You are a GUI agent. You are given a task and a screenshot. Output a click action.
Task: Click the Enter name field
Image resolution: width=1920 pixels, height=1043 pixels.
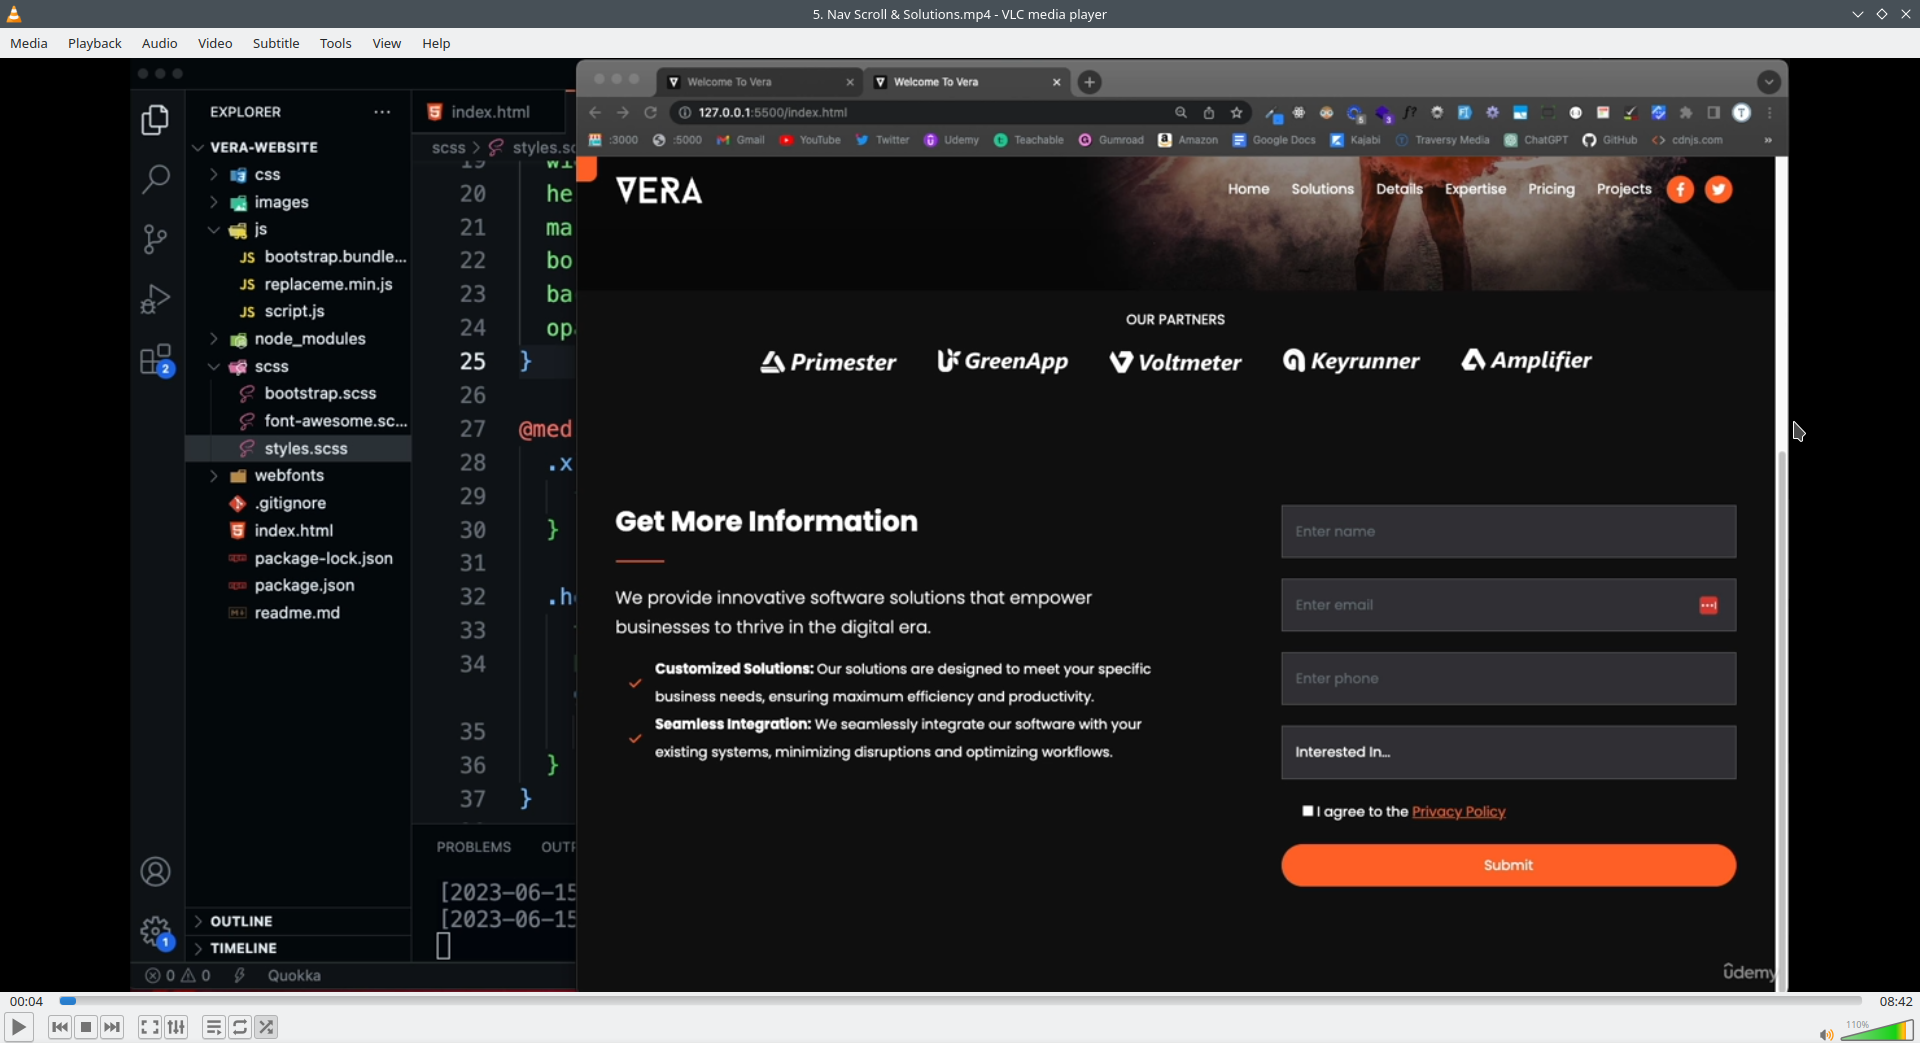pos(1508,531)
